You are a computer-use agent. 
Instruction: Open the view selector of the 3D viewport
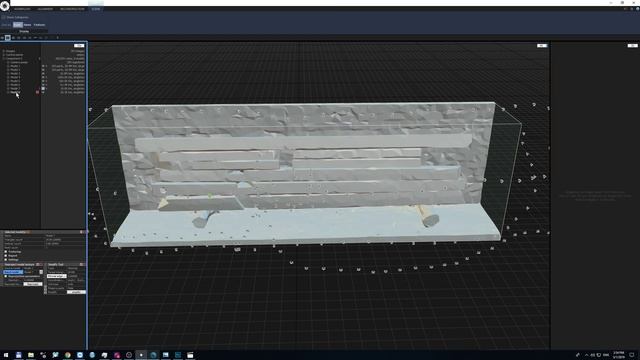pos(542,45)
